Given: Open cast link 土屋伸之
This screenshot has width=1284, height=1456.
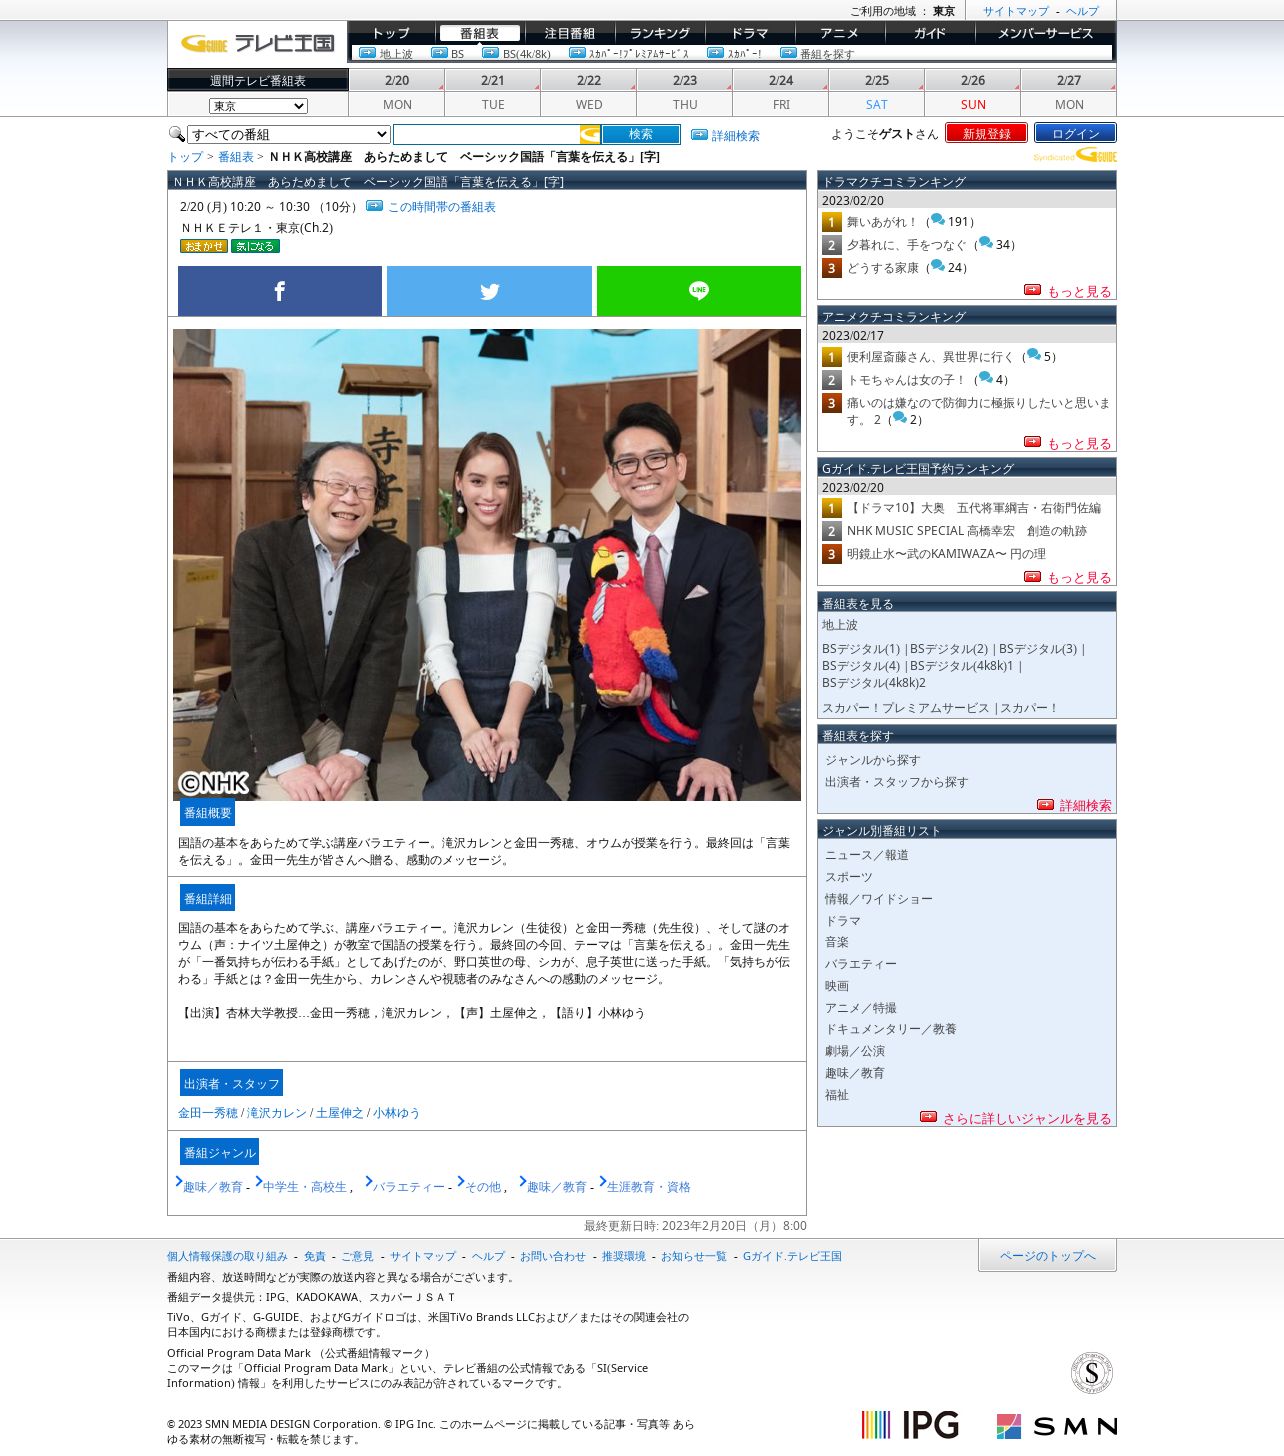Looking at the screenshot, I should pos(340,1112).
